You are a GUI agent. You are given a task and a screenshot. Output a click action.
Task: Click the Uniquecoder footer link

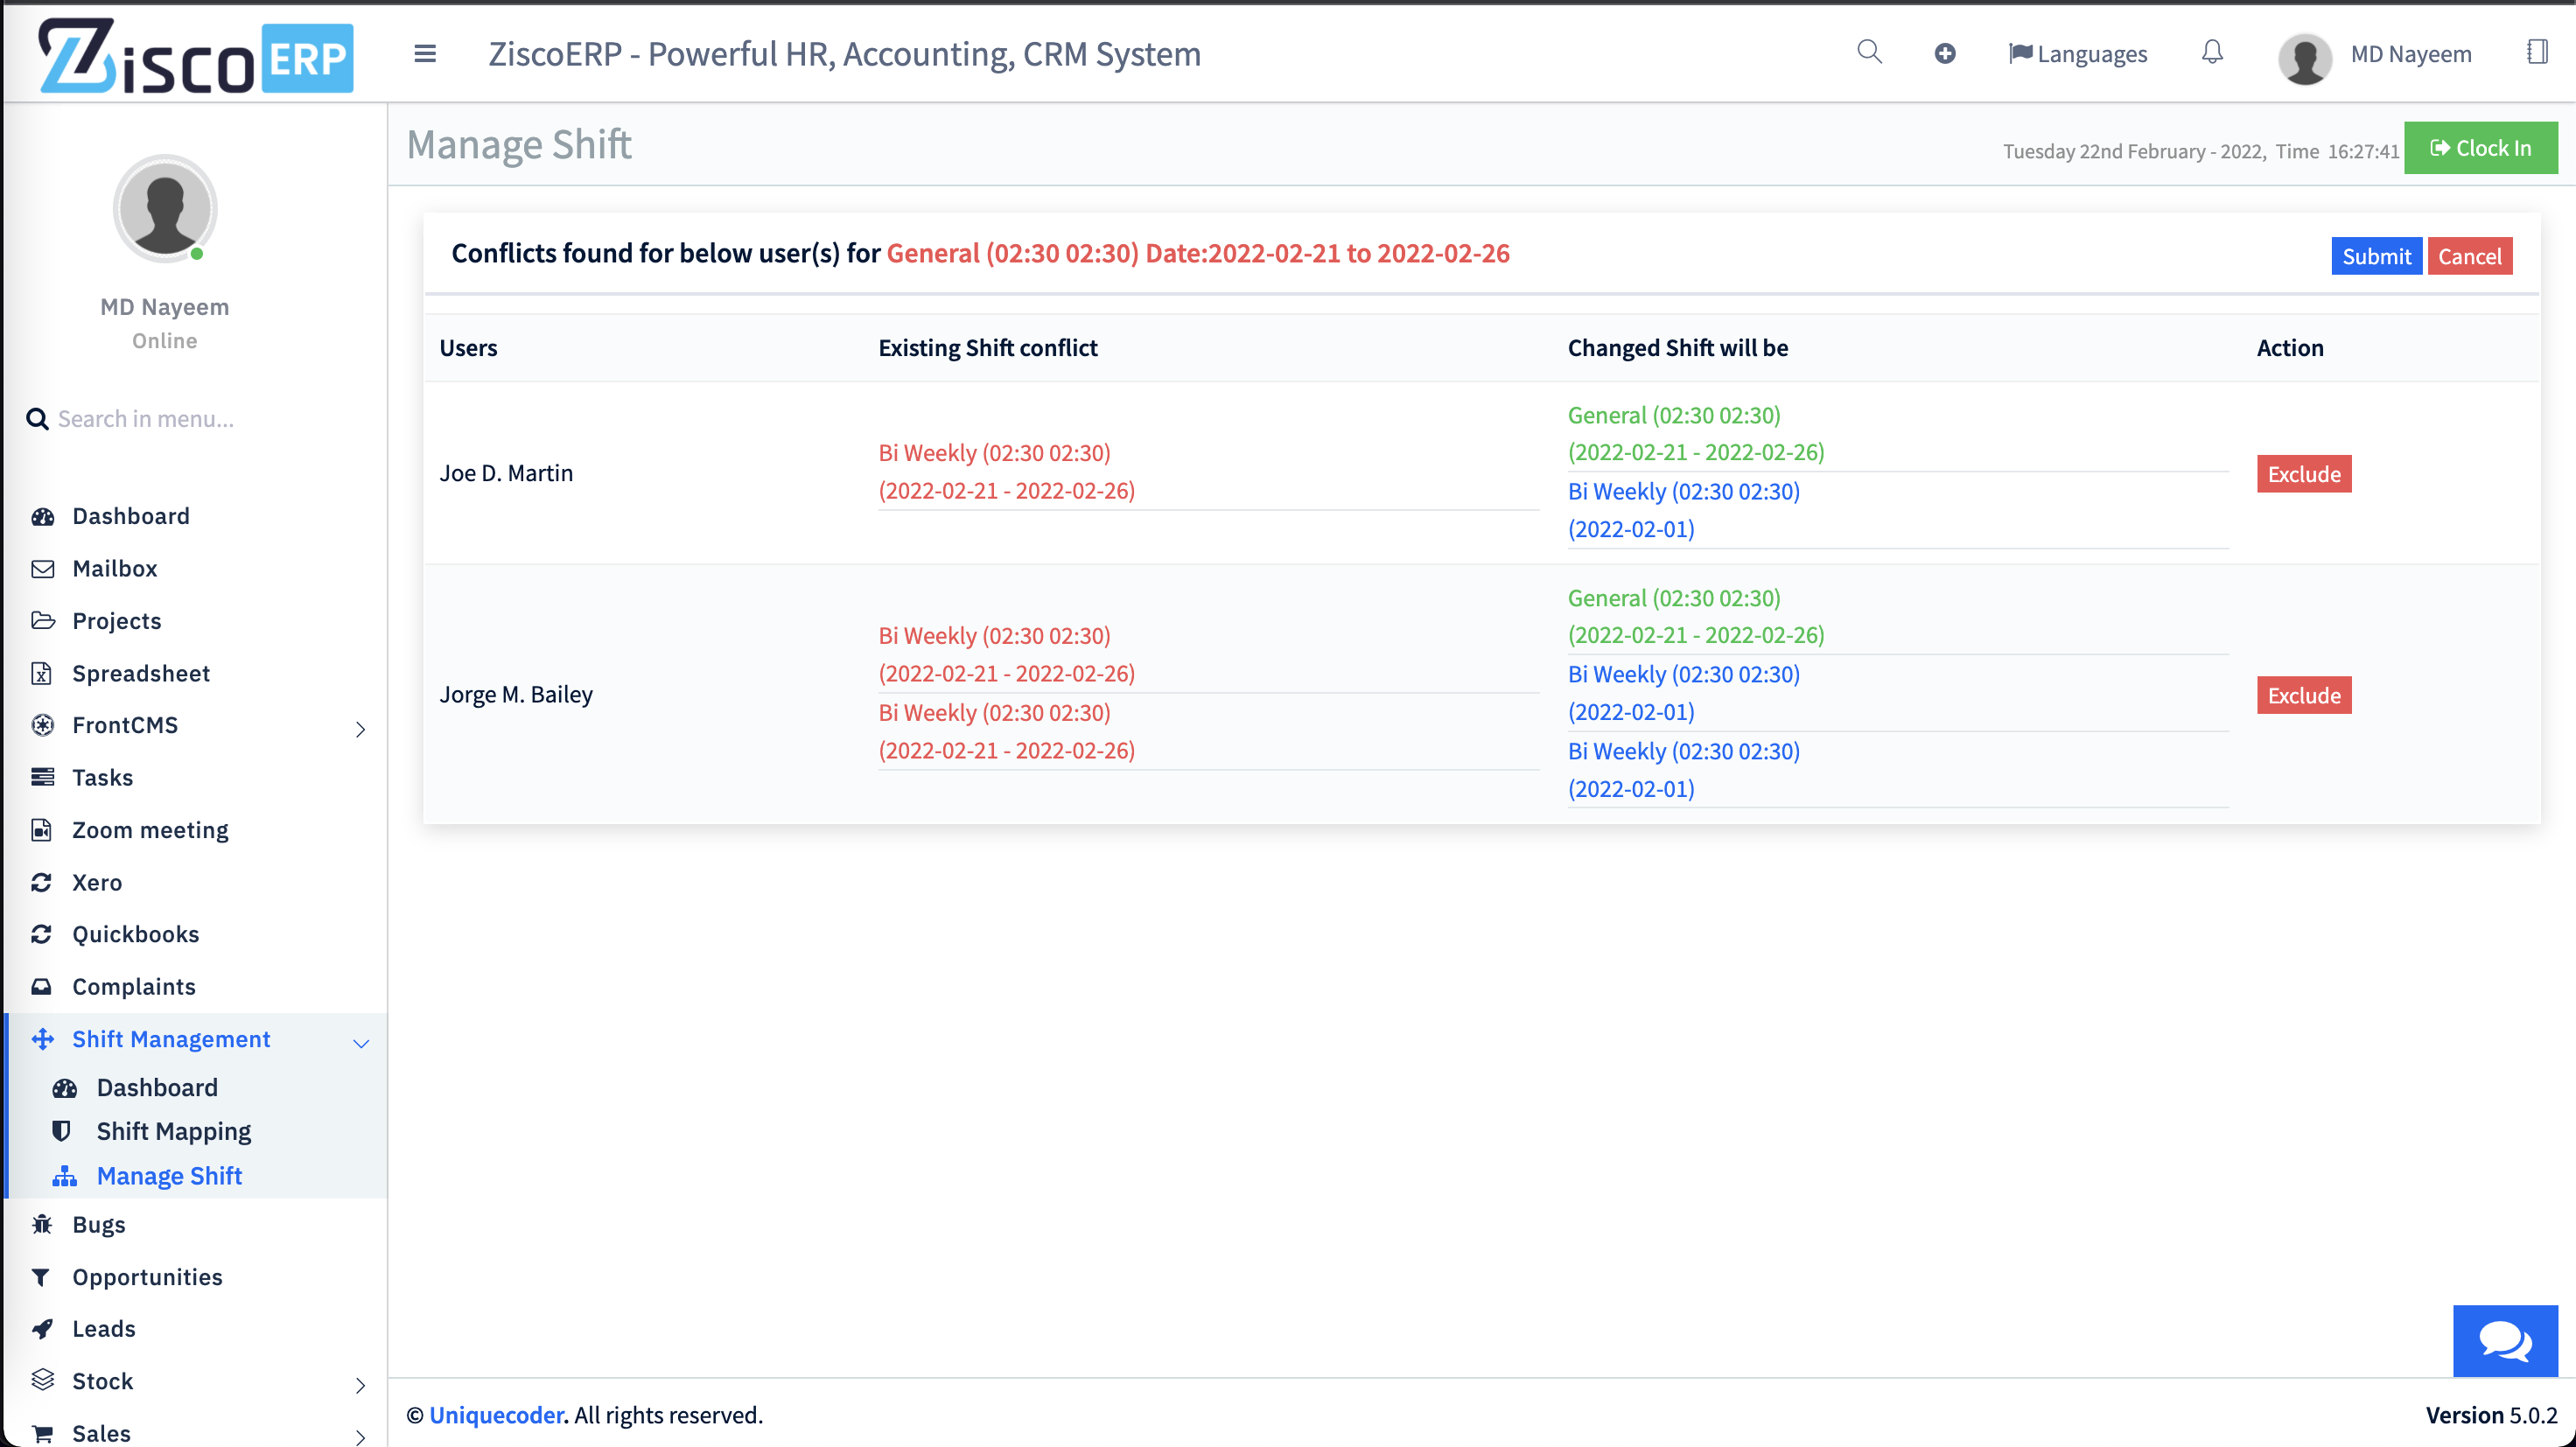[496, 1414]
